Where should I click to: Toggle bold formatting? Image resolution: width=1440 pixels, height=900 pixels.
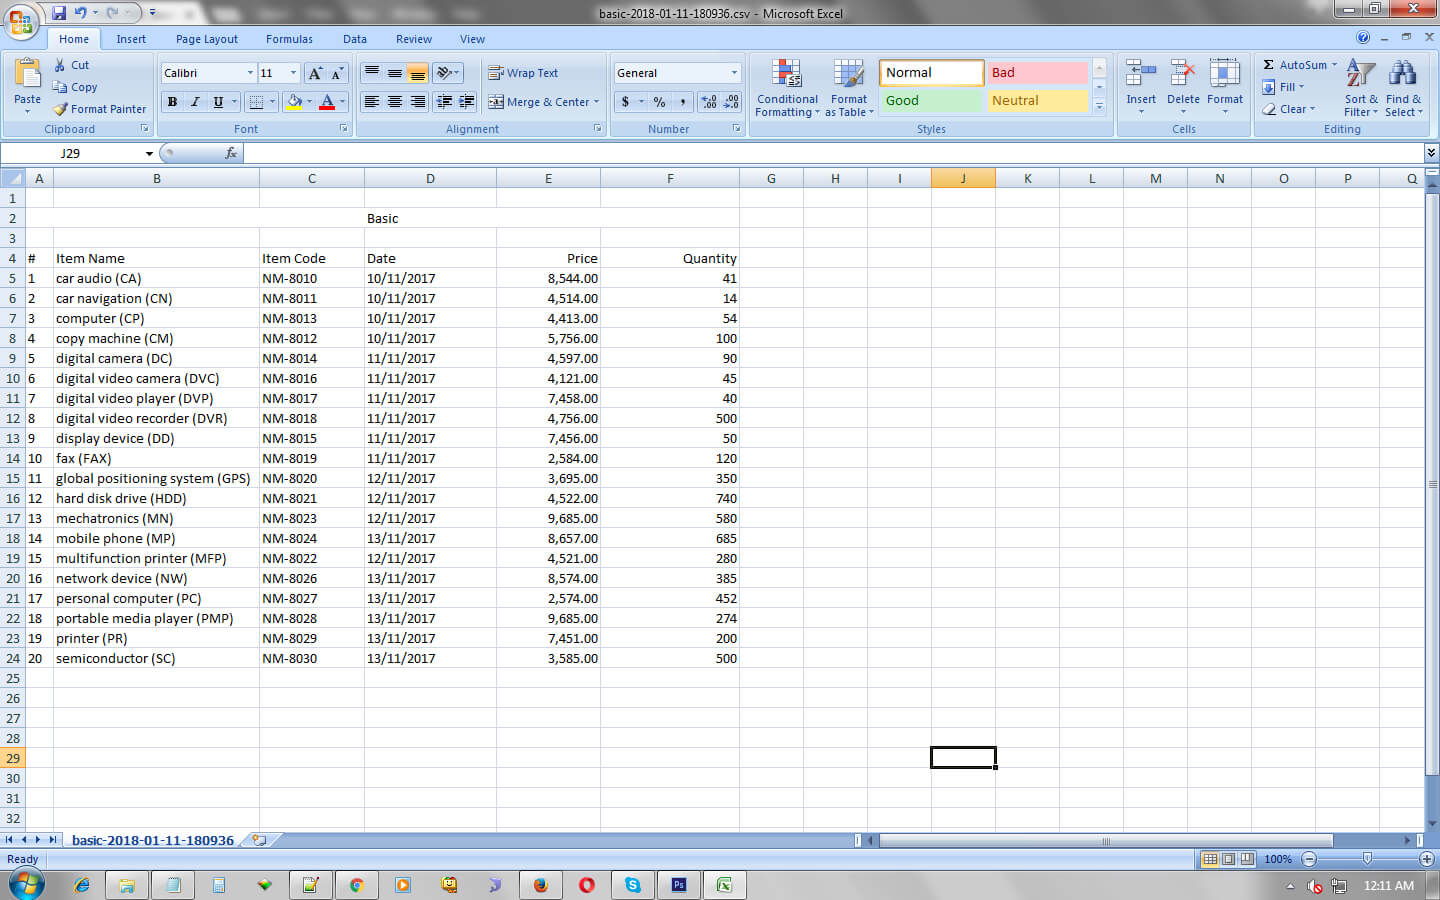pyautogui.click(x=172, y=102)
